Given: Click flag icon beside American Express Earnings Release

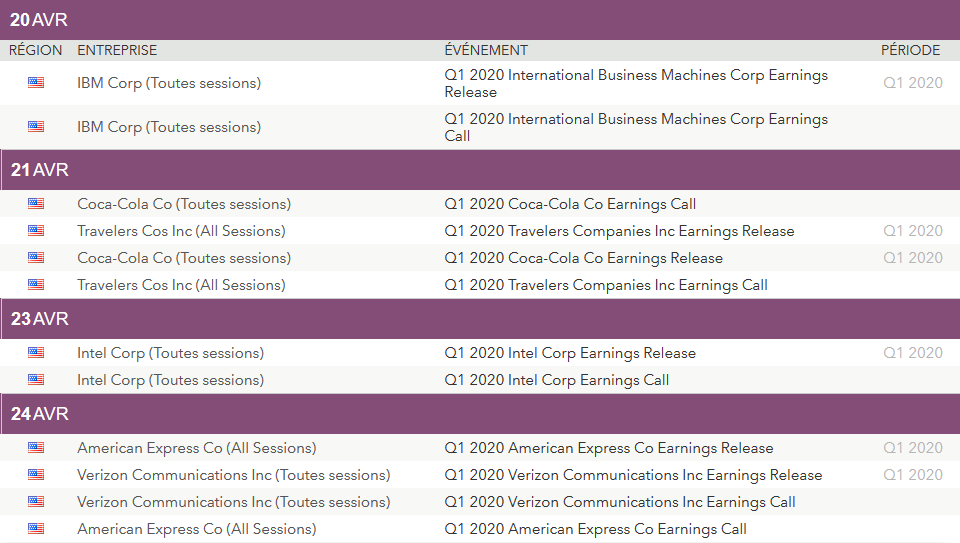Looking at the screenshot, I should point(36,448).
